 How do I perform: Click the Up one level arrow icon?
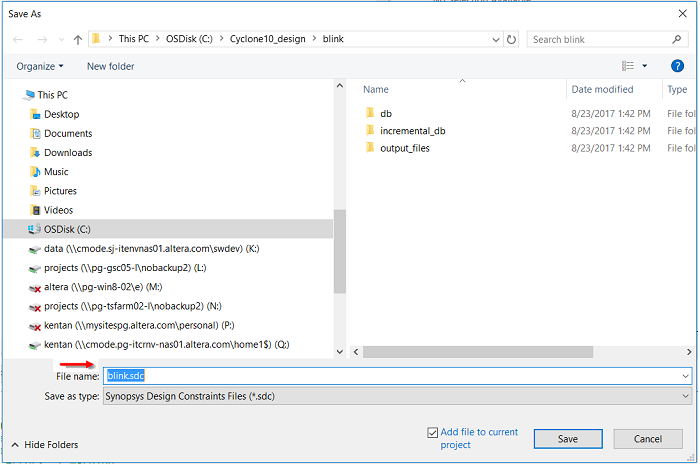(78, 40)
